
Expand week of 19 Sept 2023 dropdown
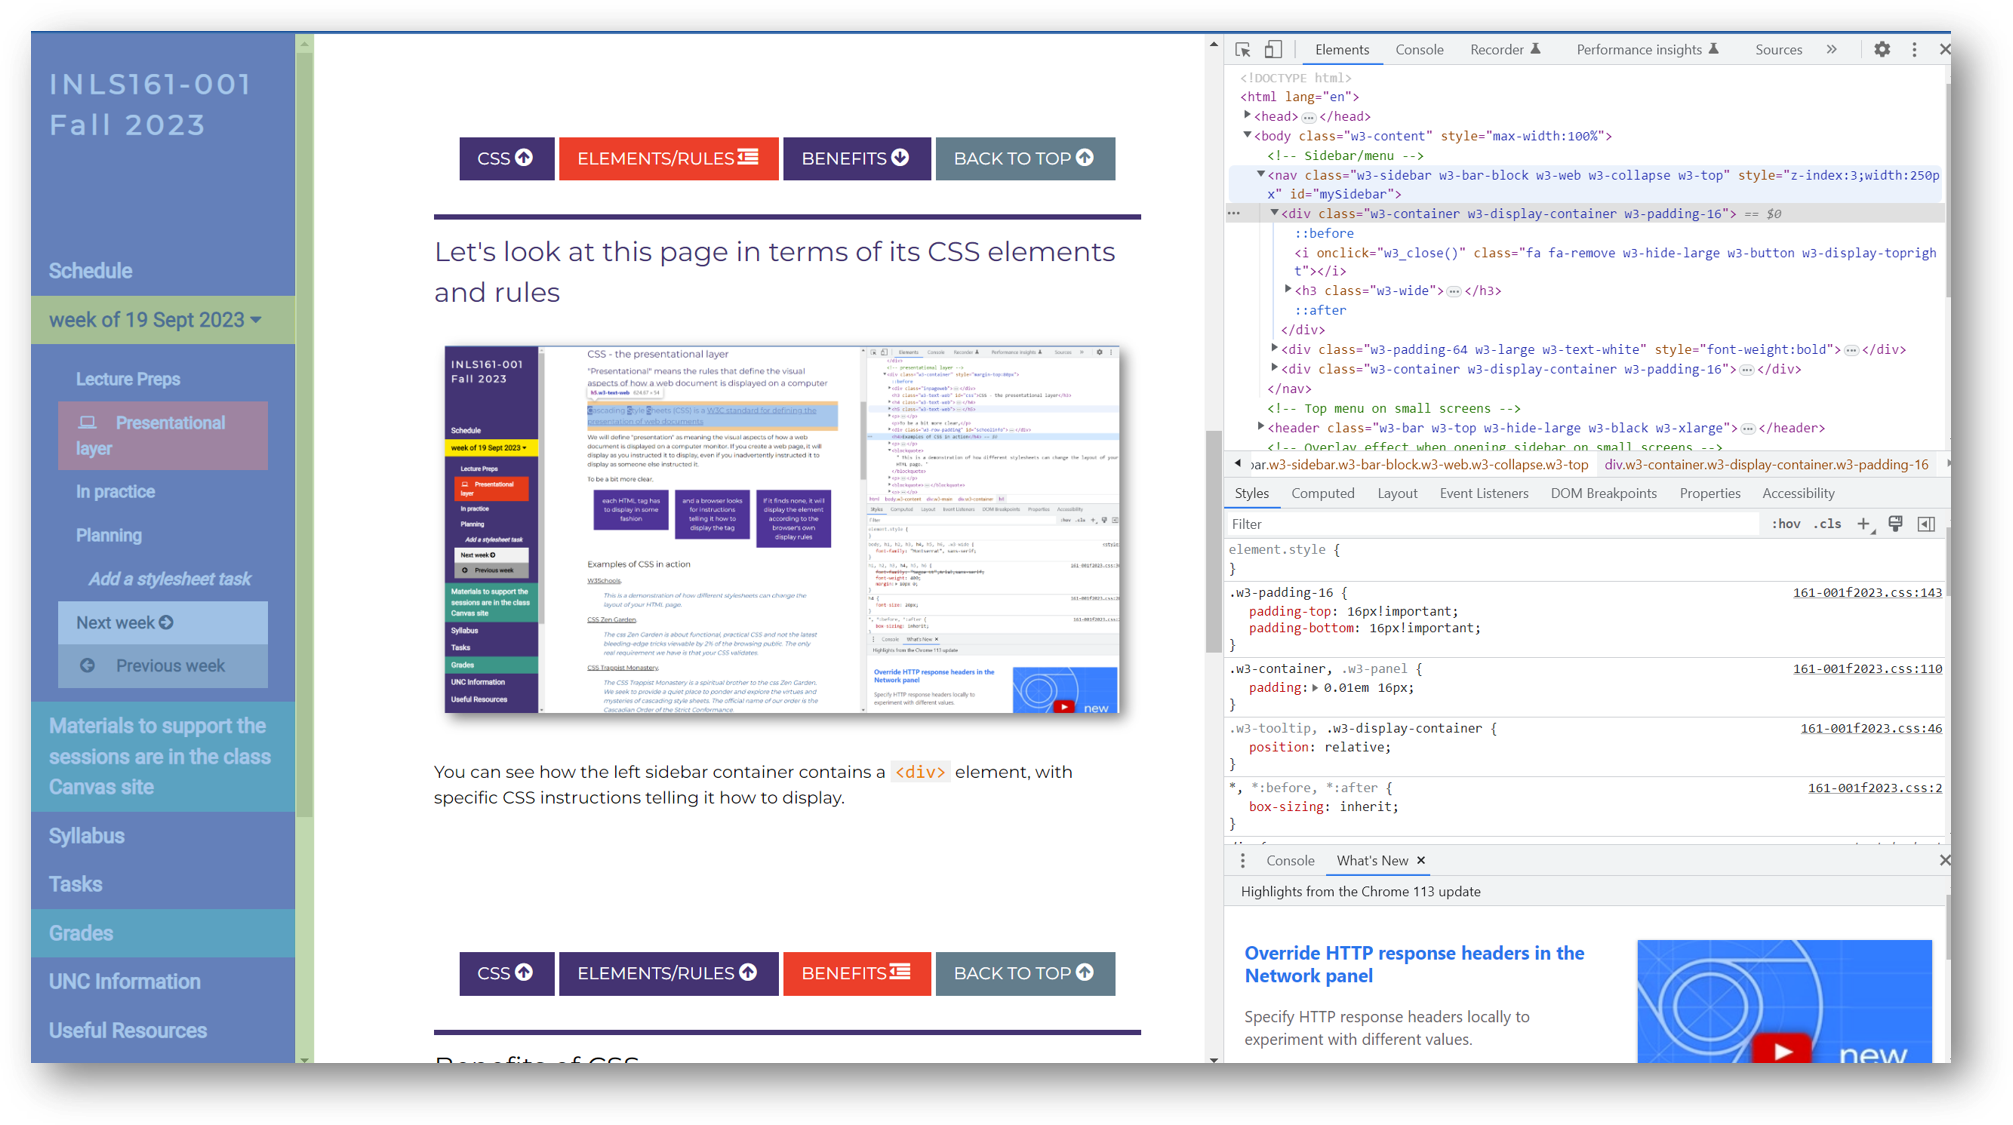[155, 318]
